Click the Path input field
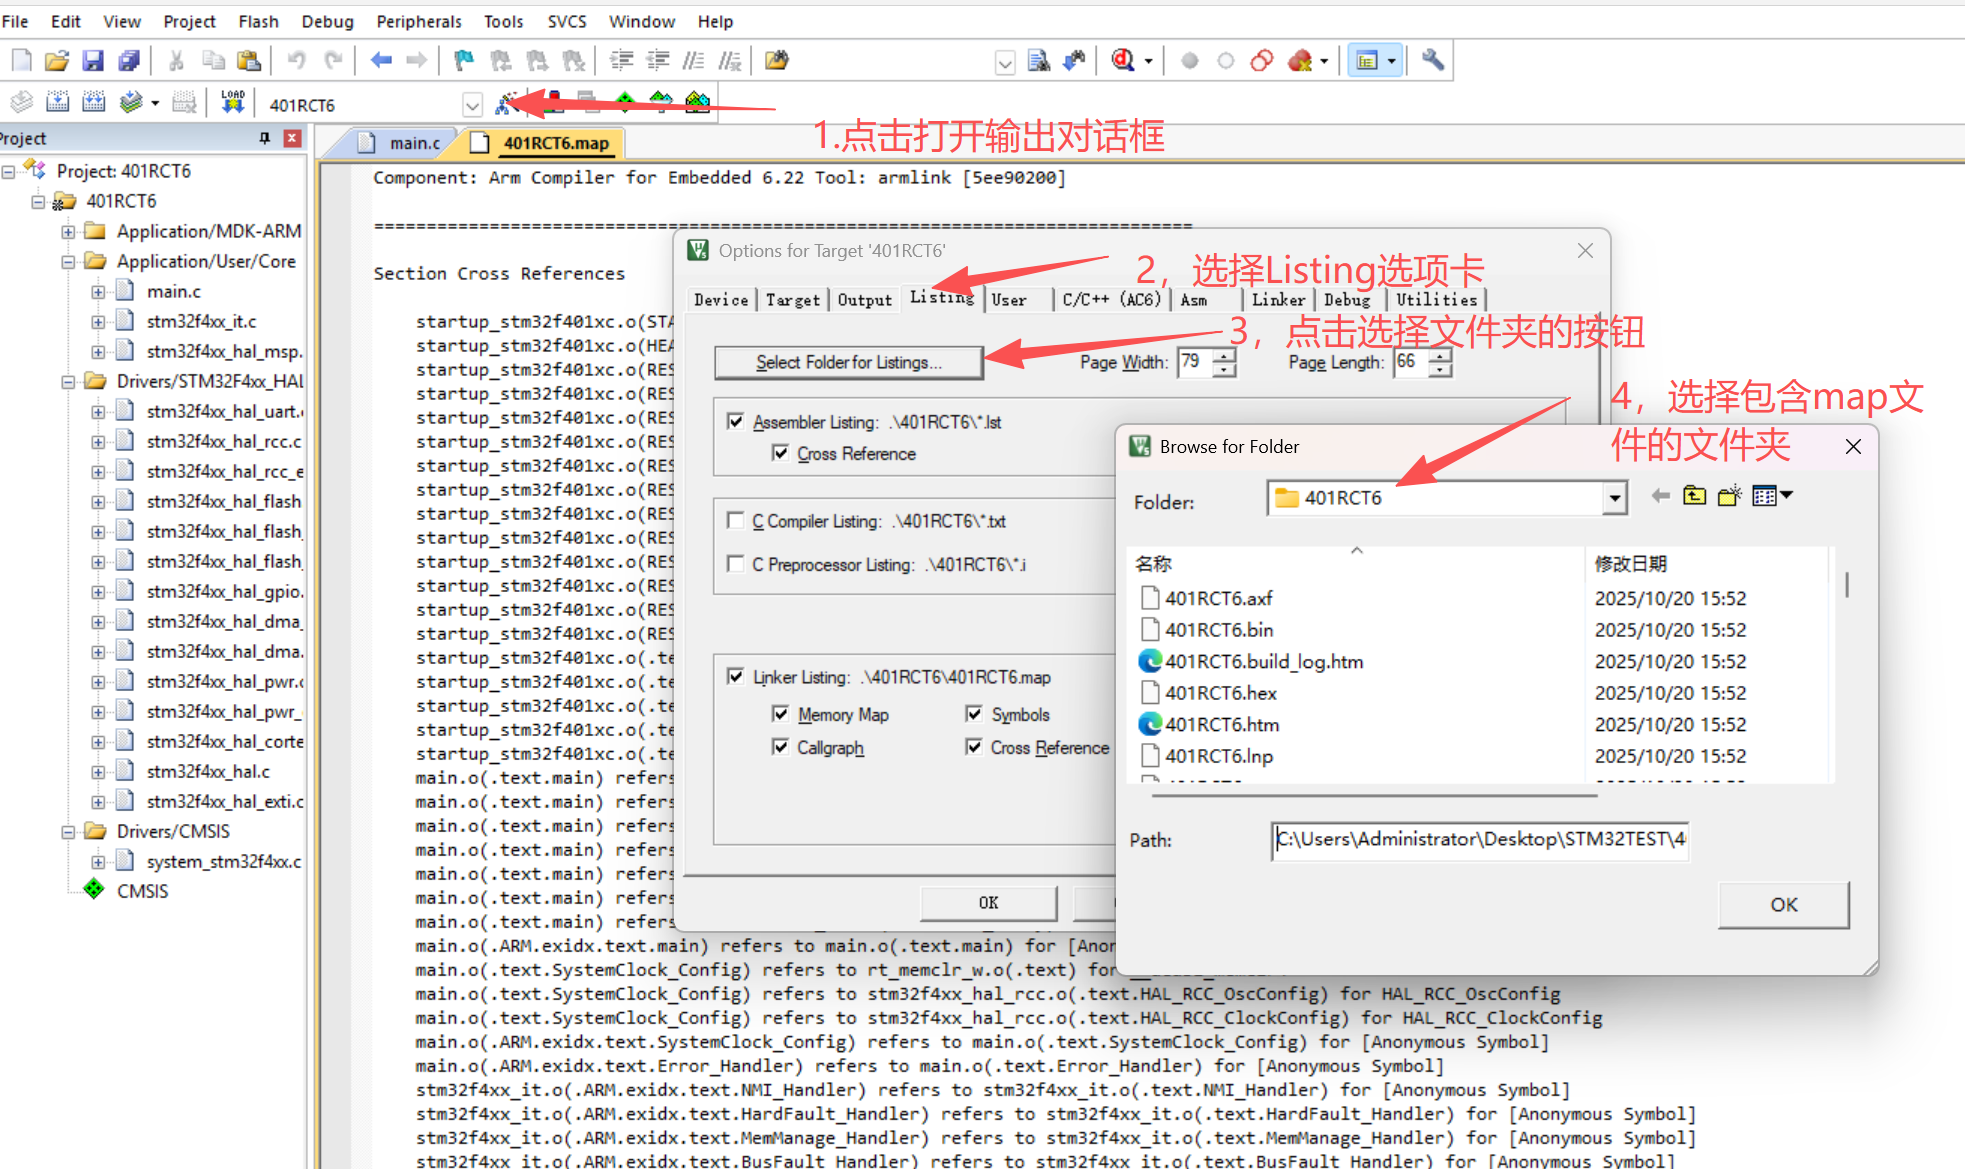 coord(1480,840)
